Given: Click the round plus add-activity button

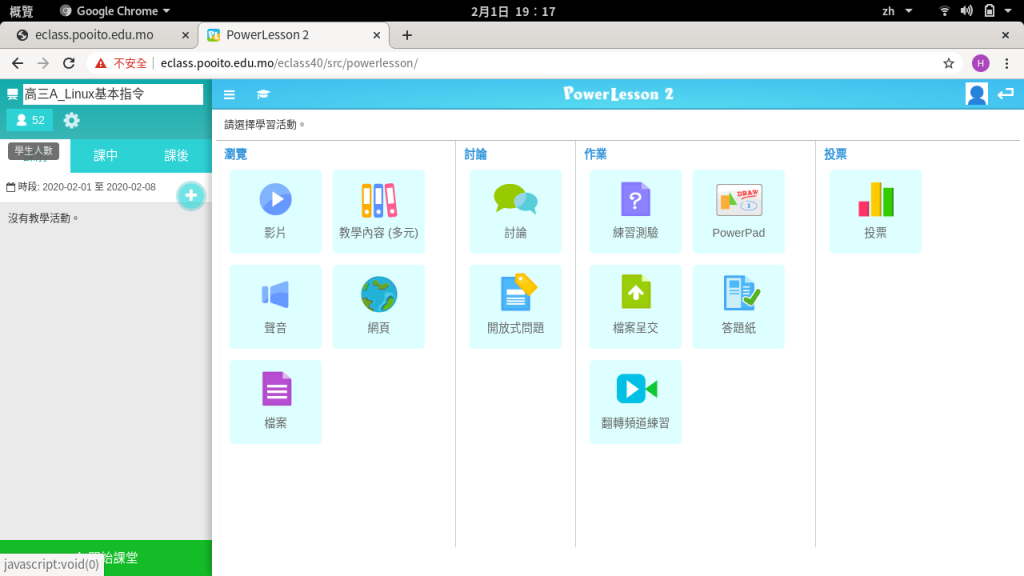Looking at the screenshot, I should (190, 196).
